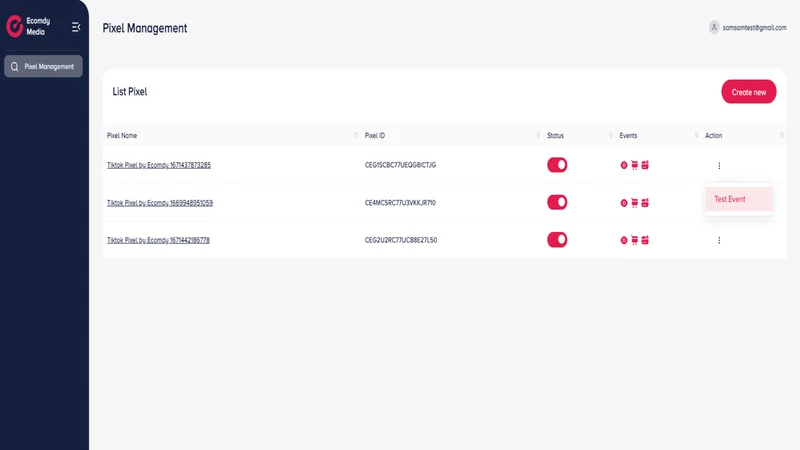Collapse the sidebar with the menu icon
Screen dimensions: 800x450
tap(76, 27)
